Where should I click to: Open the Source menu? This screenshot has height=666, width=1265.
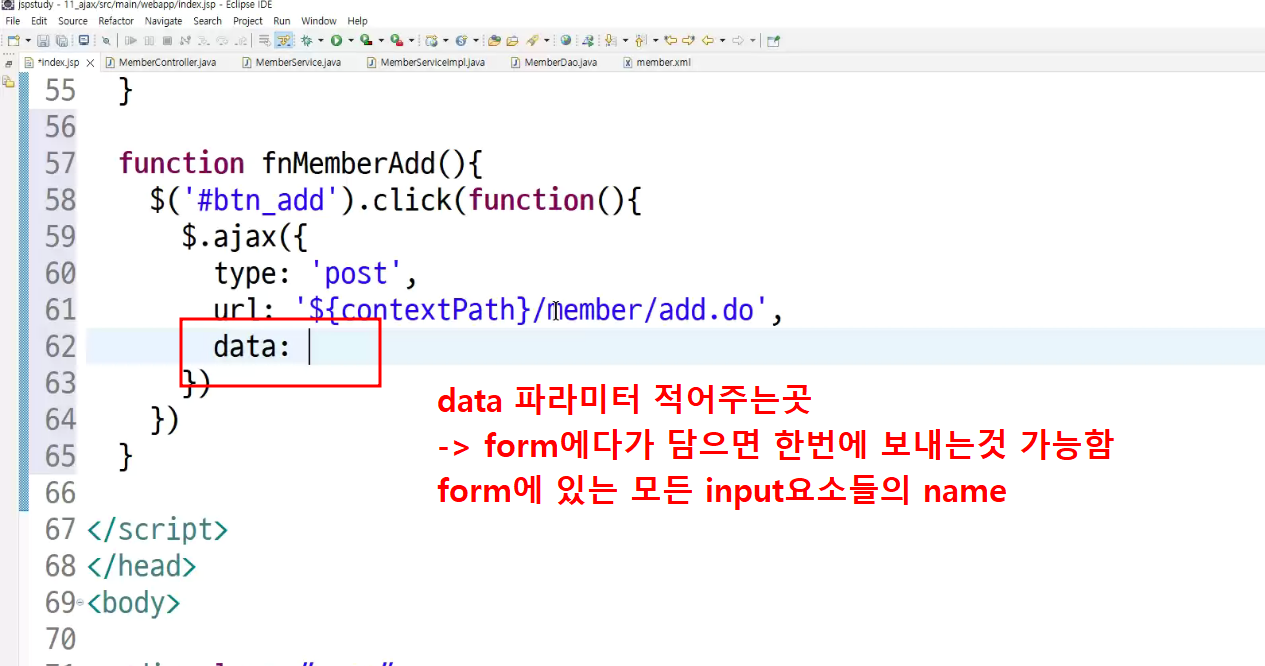pyautogui.click(x=73, y=21)
